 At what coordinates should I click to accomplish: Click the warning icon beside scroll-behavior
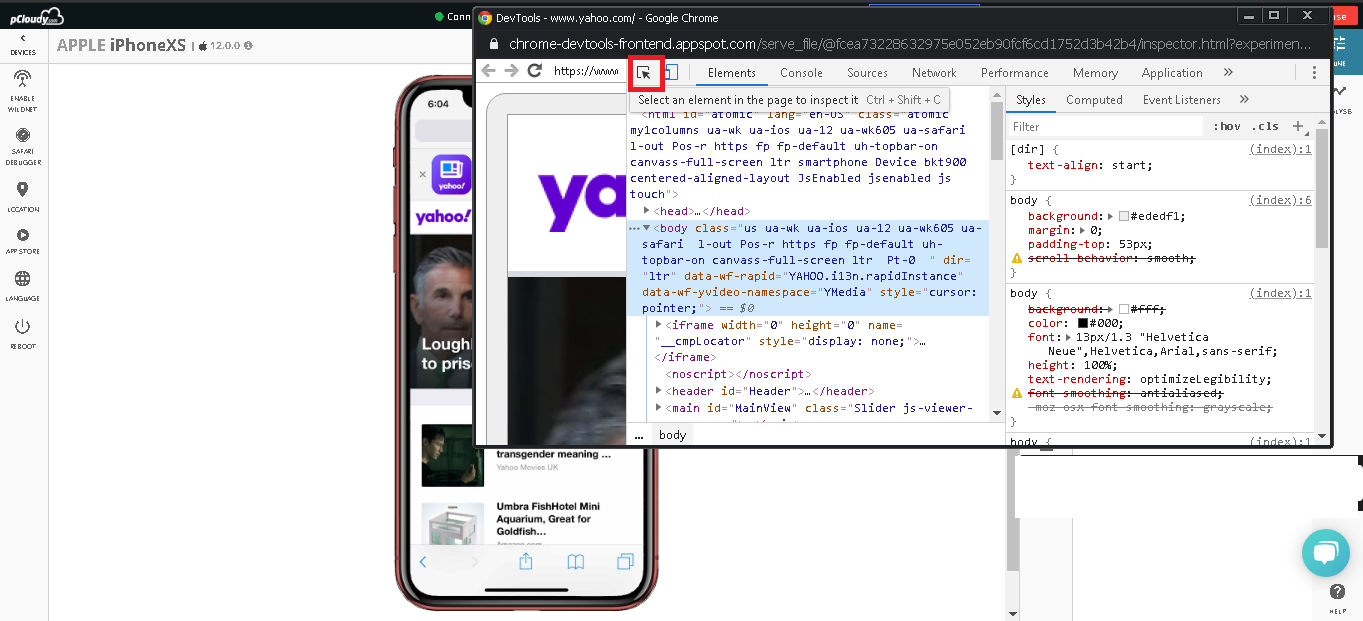coord(1017,258)
